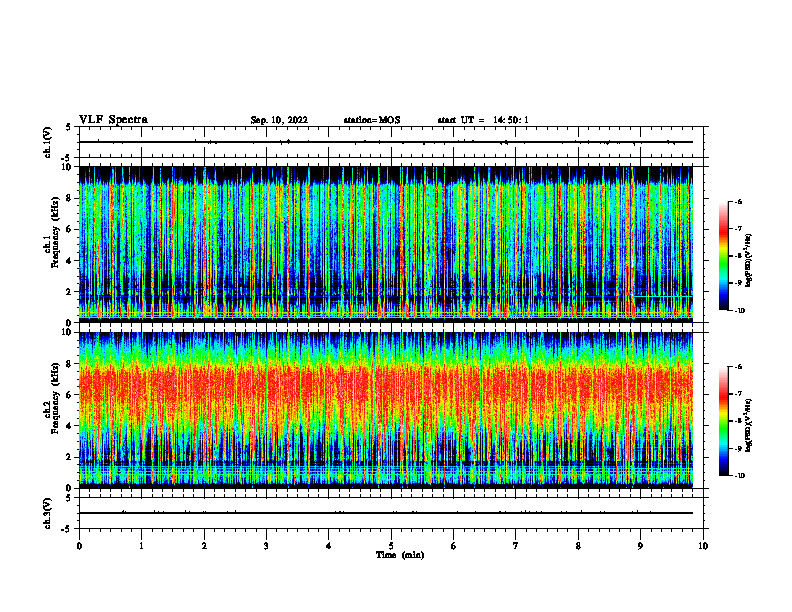This screenshot has height=612, width=792.
Task: Click the "ch.1(V)" waveform axis label
Action: click(x=48, y=142)
